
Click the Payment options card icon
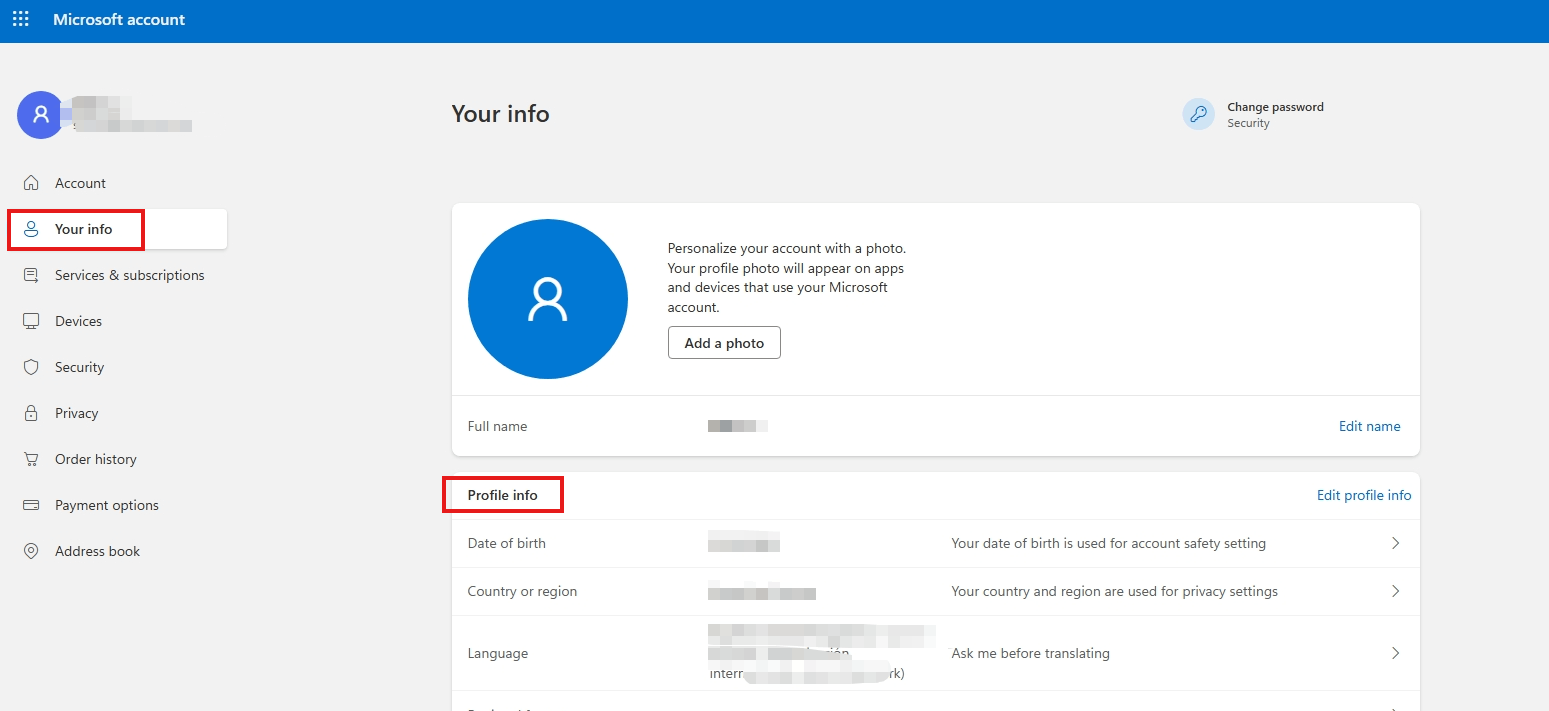tap(31, 505)
